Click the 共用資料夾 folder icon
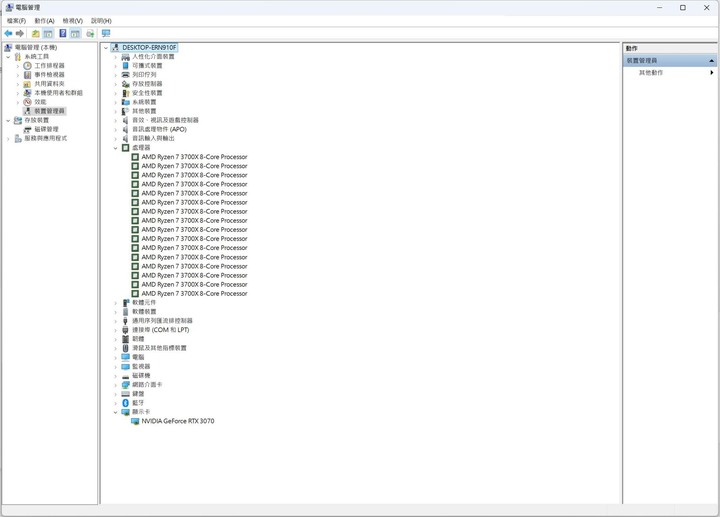720x517 pixels. (28, 84)
